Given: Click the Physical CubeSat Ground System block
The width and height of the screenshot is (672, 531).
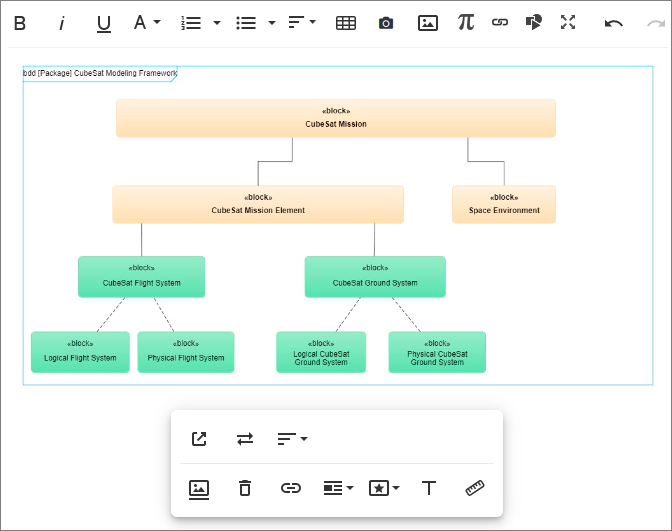Looking at the screenshot, I should [437, 352].
